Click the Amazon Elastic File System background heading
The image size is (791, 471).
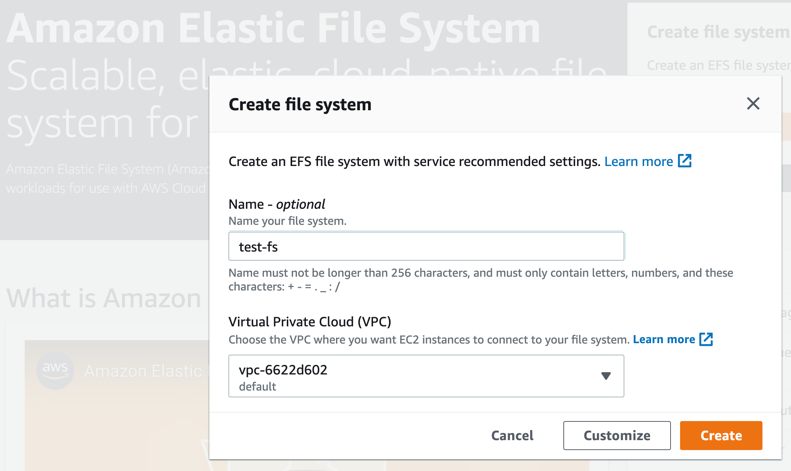coord(273,28)
